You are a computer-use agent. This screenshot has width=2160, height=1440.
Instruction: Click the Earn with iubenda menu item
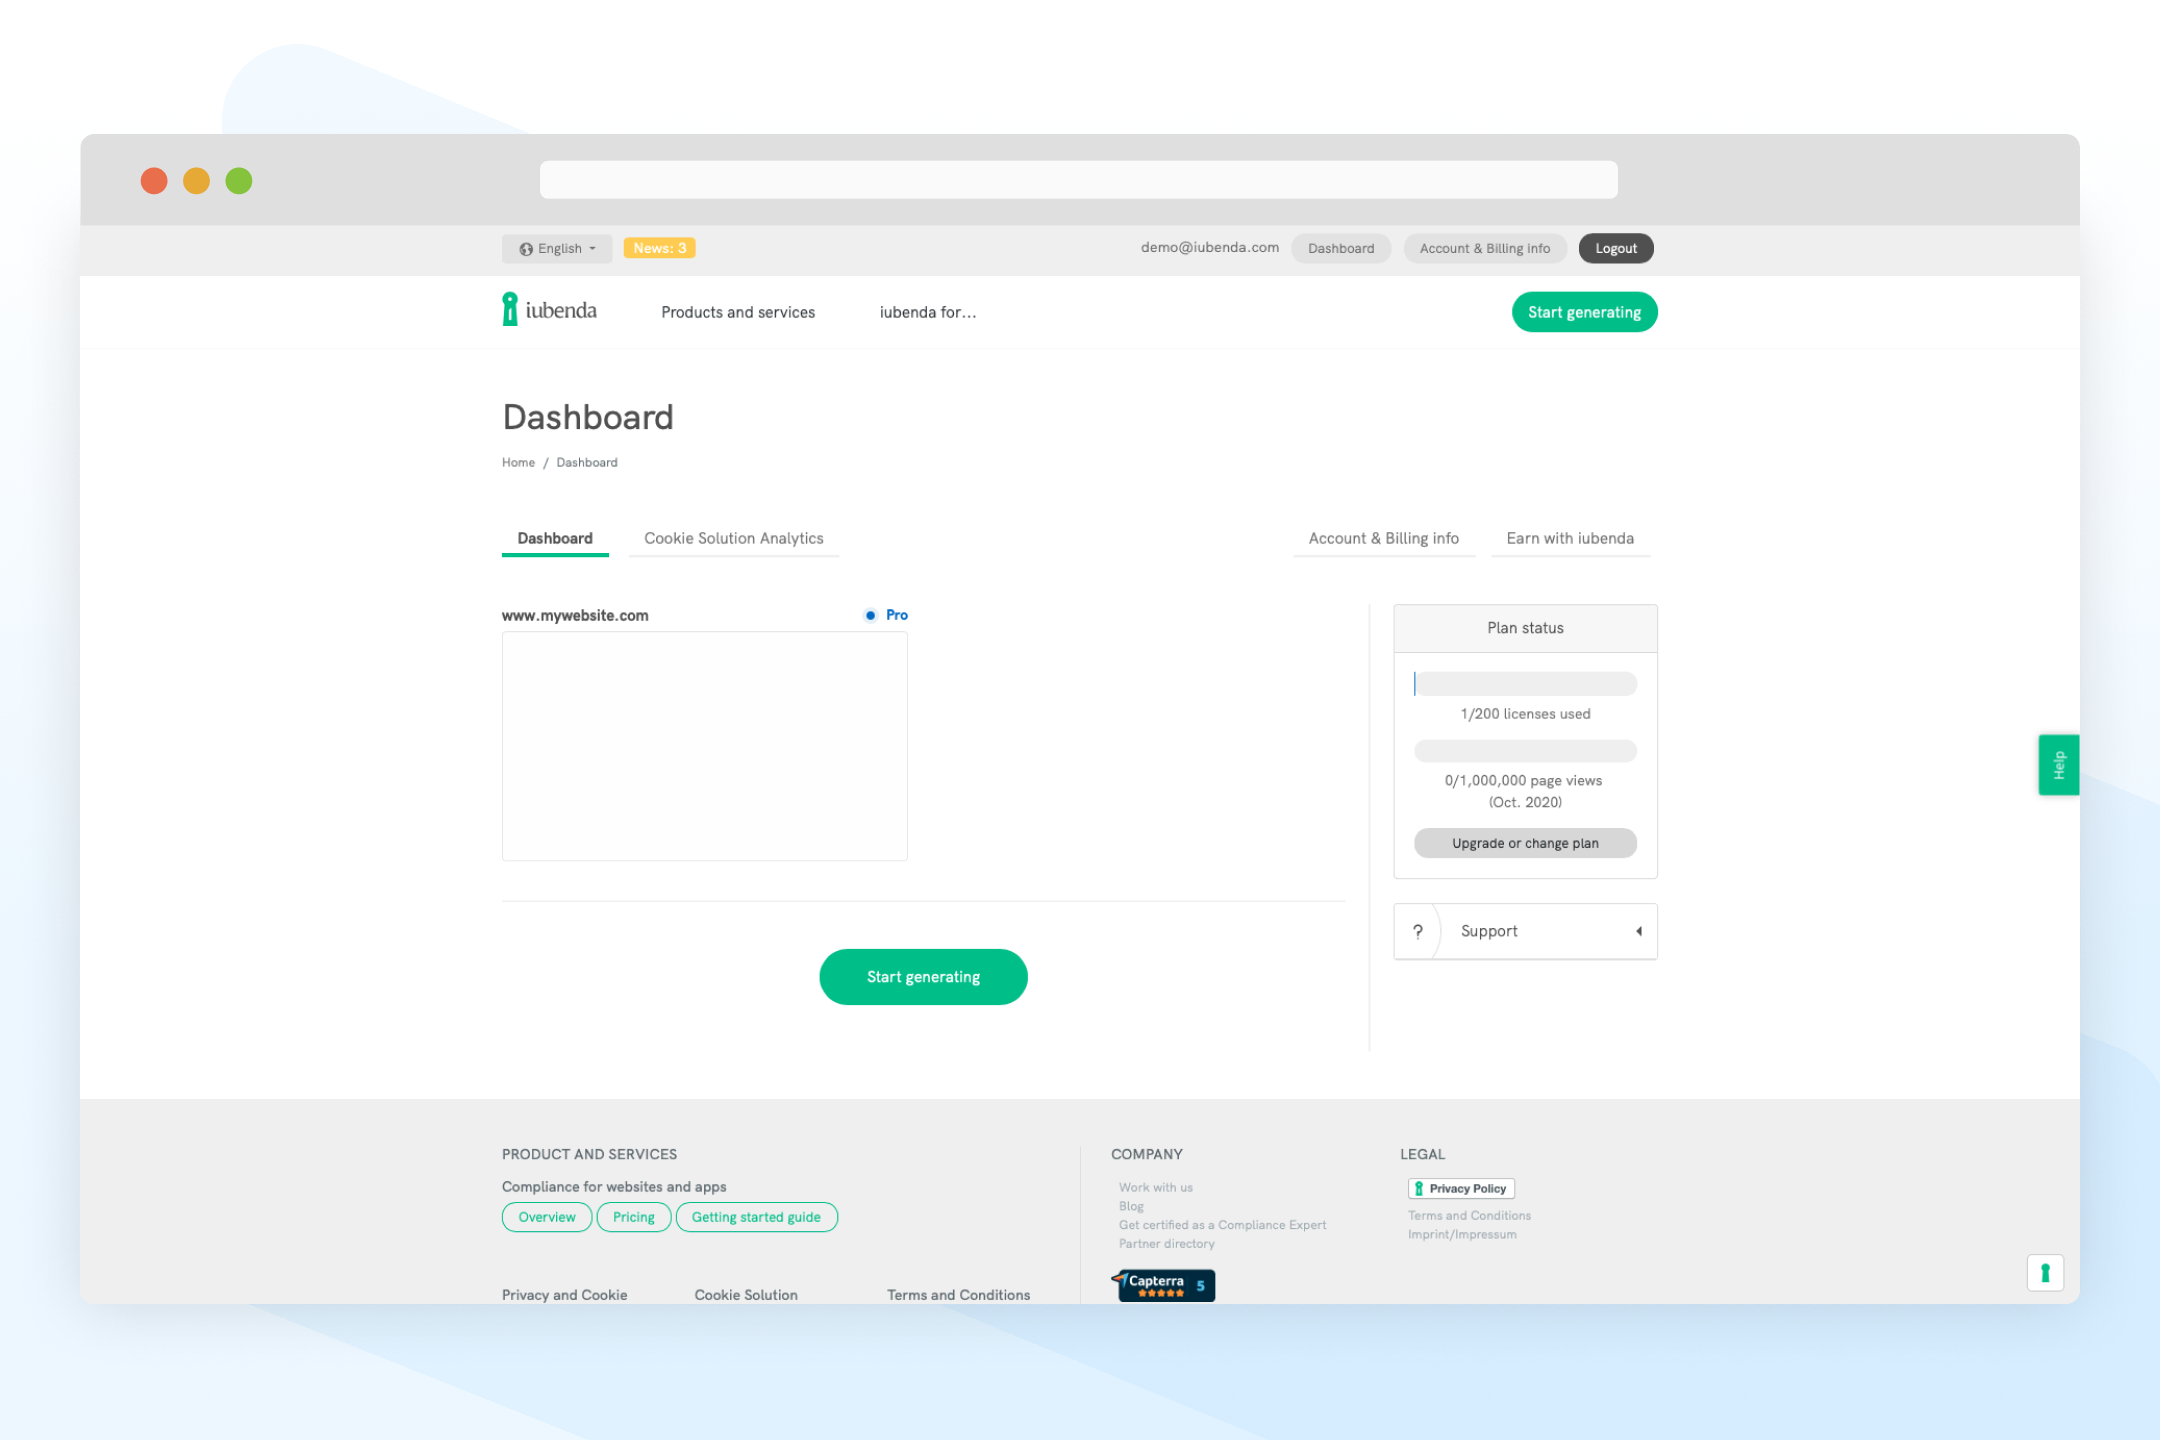pos(1572,538)
